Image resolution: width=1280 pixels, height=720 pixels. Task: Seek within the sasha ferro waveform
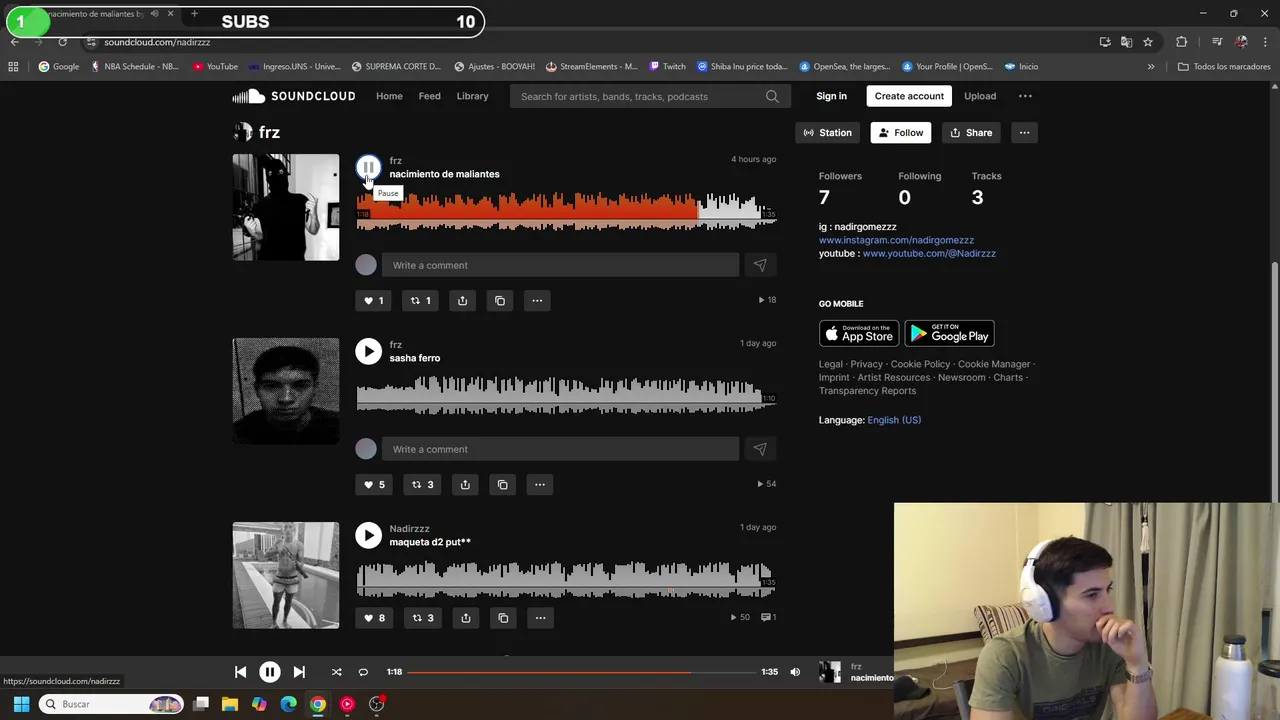(x=565, y=396)
